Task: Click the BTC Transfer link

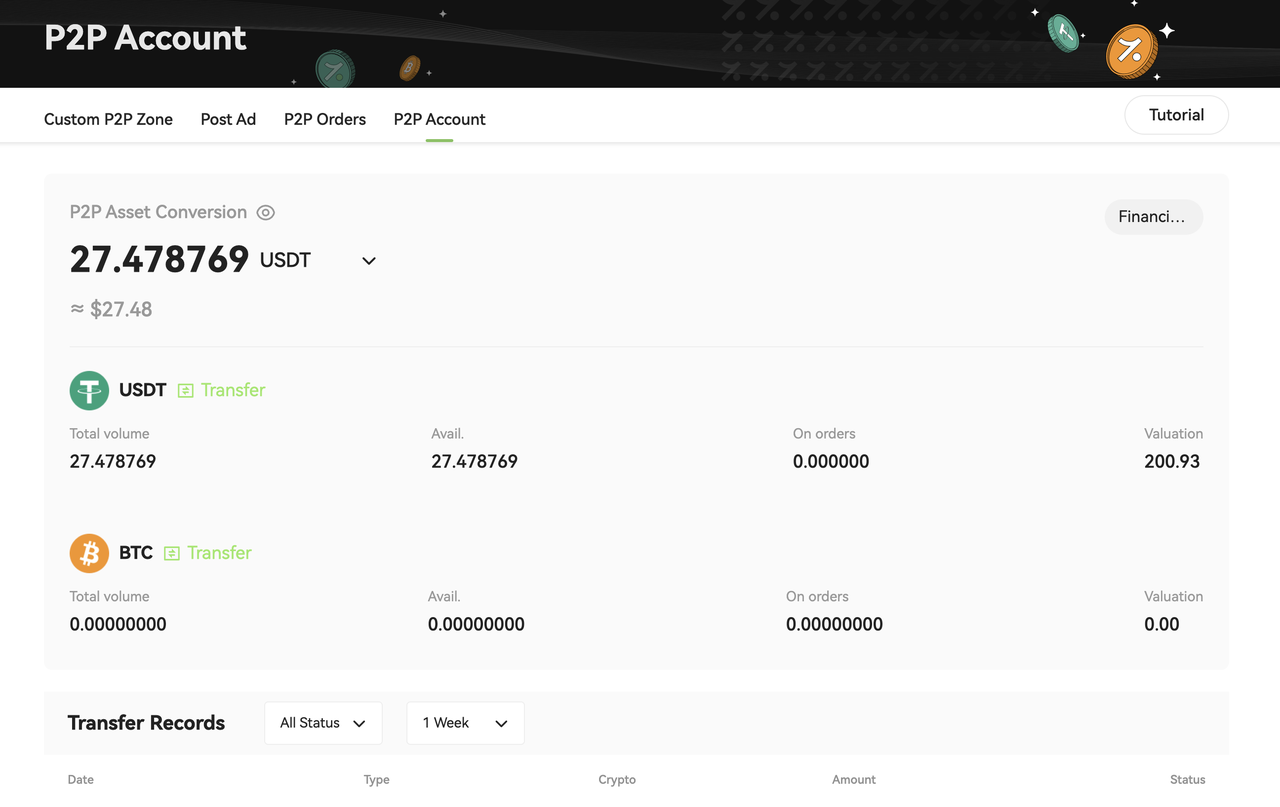Action: point(219,553)
